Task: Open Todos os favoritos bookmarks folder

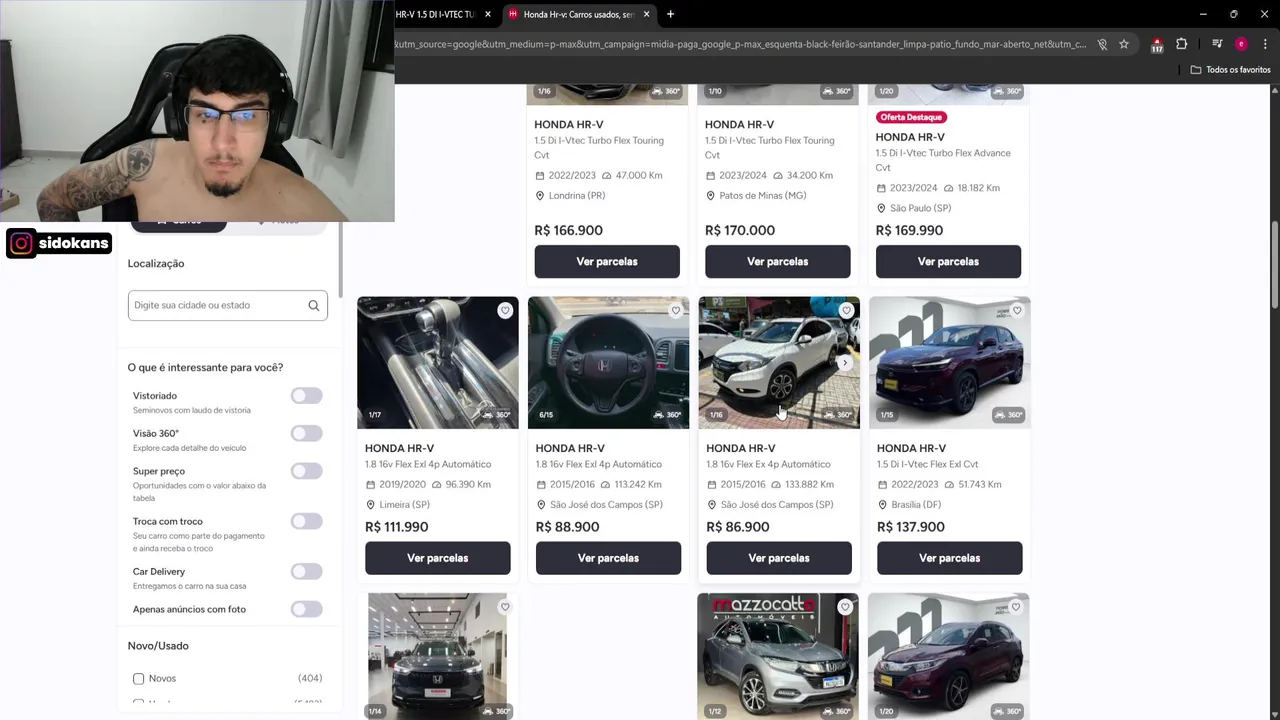Action: [x=1230, y=70]
